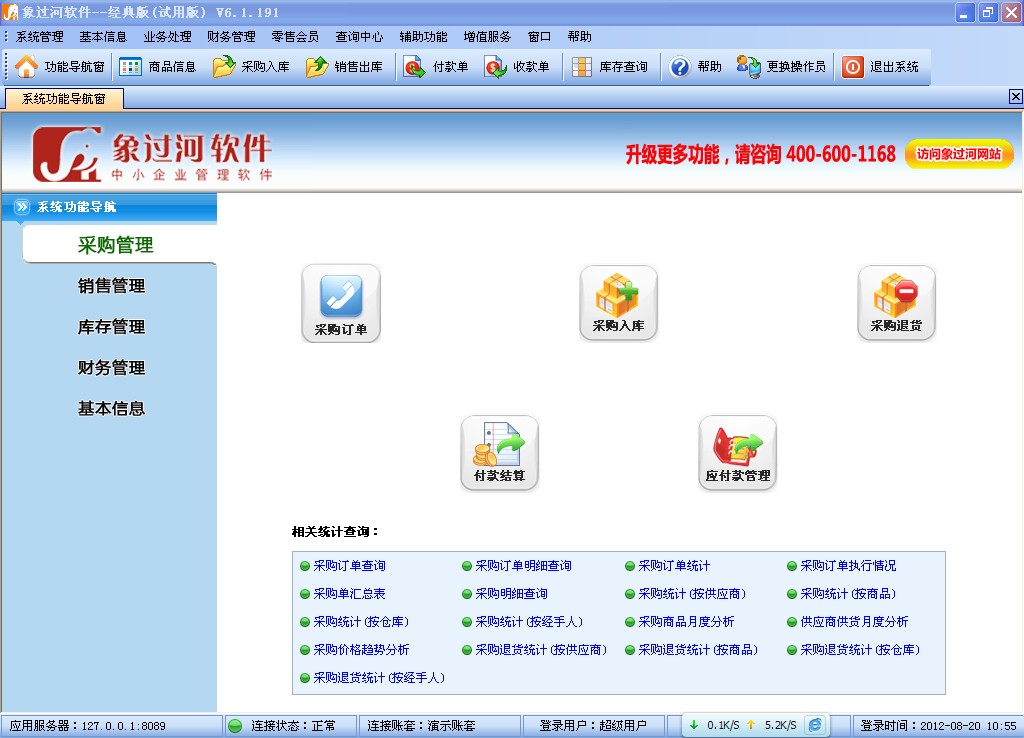Open the 付款结算 icon
Viewport: 1024px width, 738px height.
[500, 453]
